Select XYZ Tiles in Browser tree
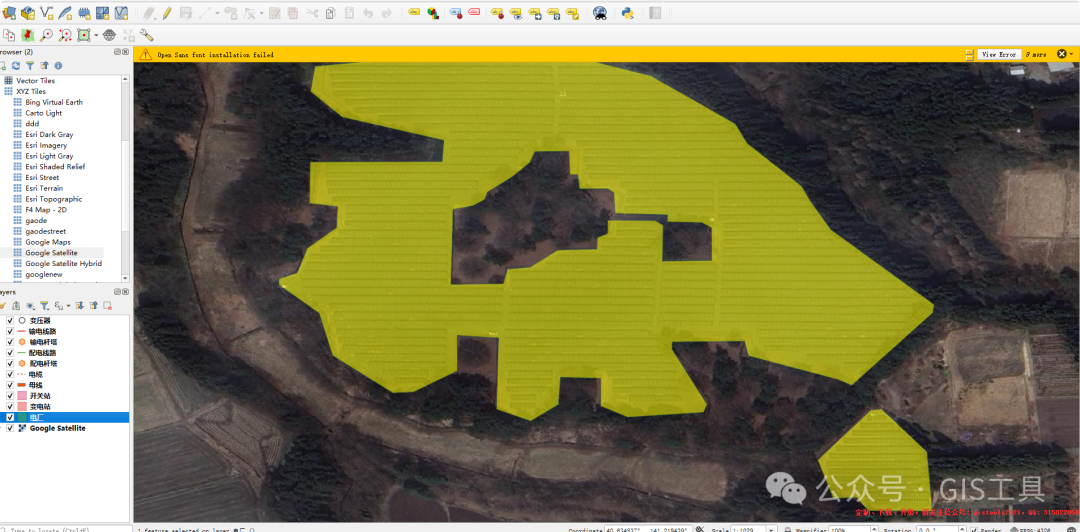This screenshot has width=1080, height=532. tap(30, 91)
